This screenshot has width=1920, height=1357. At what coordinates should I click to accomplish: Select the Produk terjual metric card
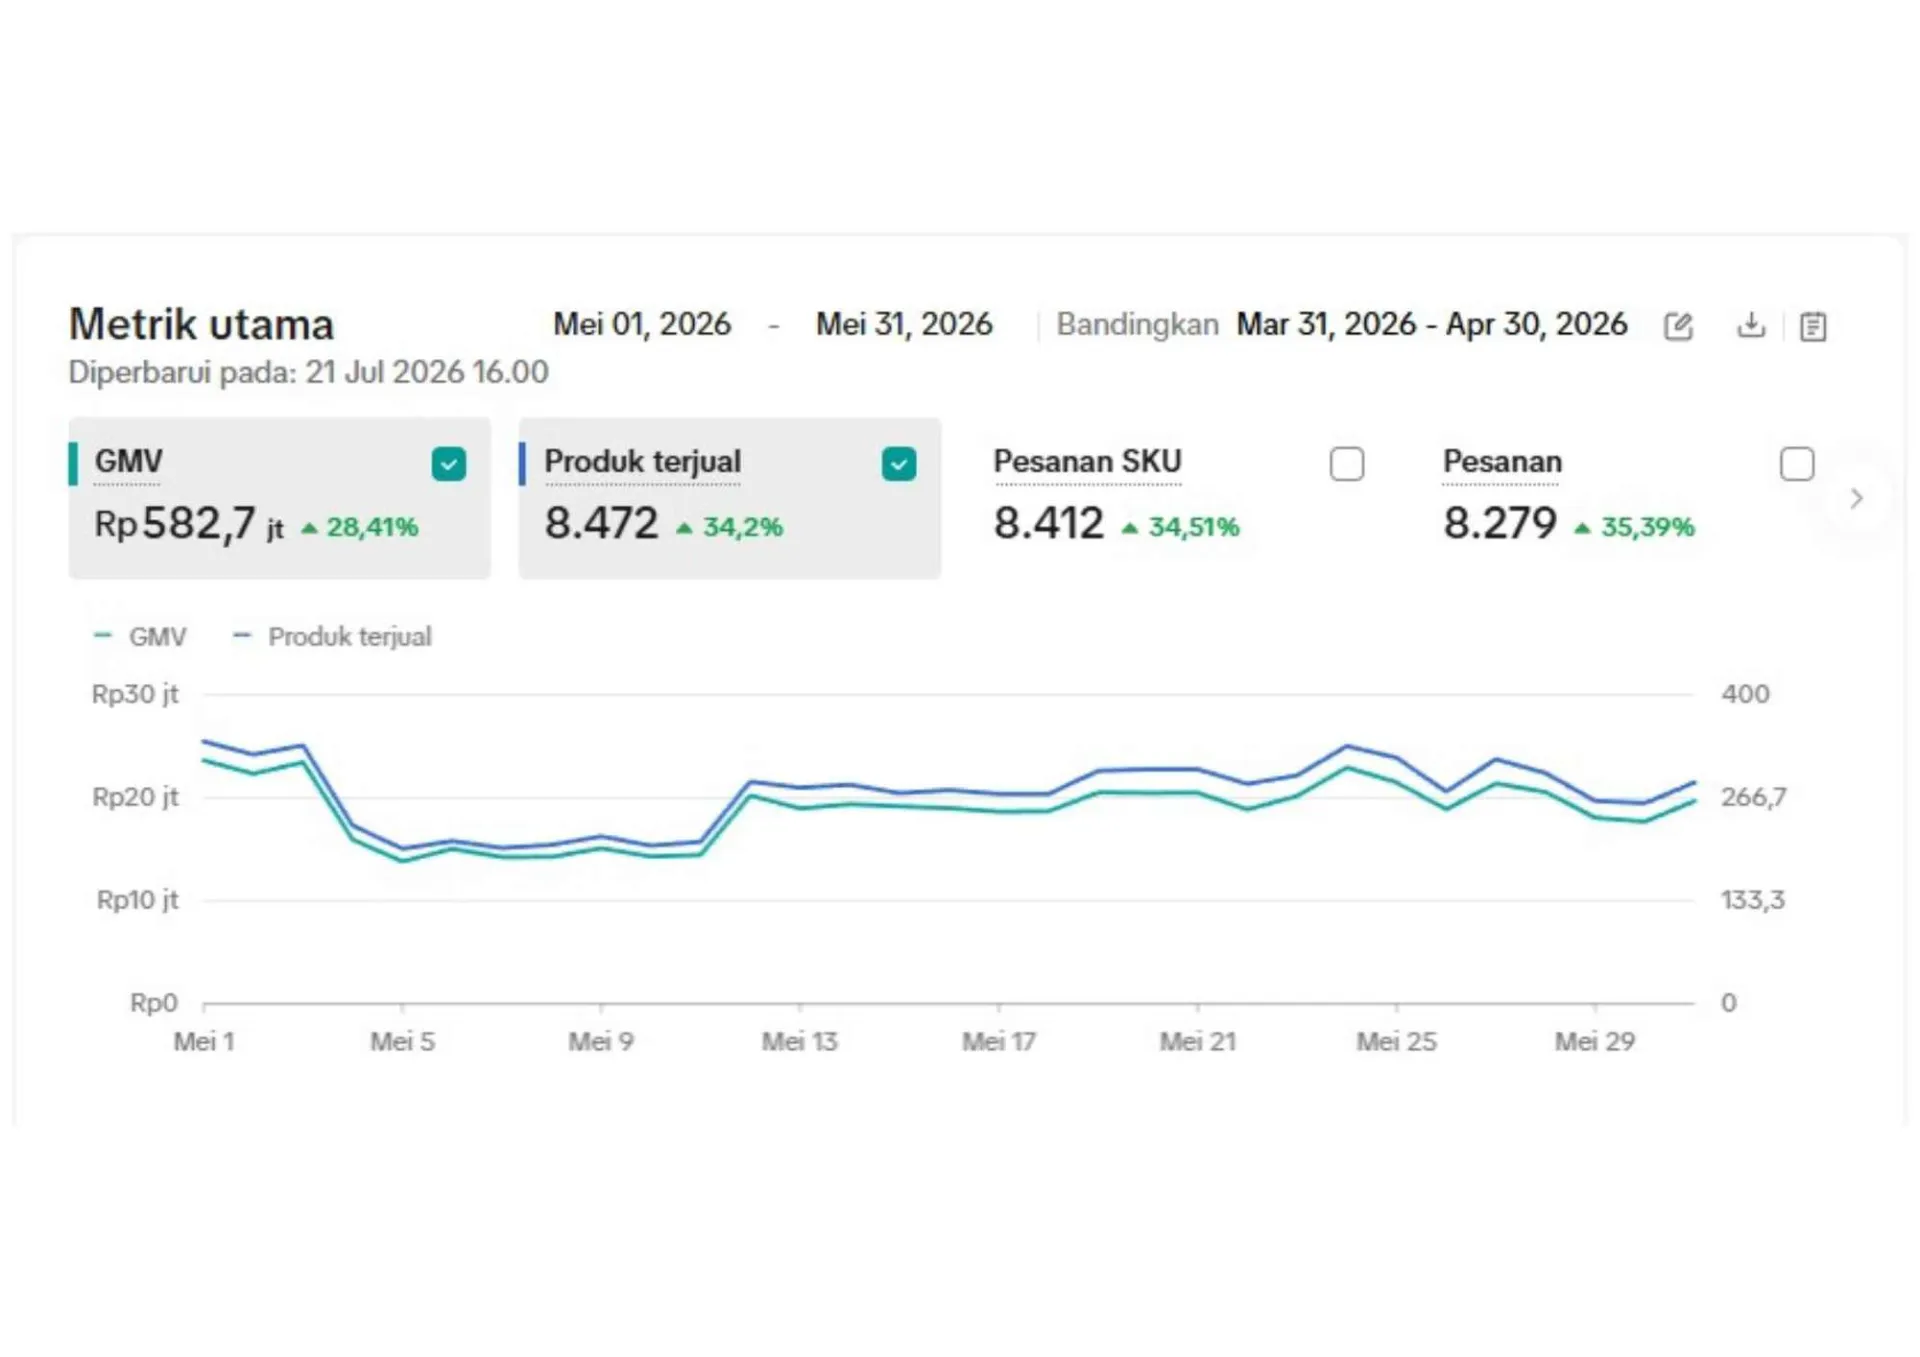729,498
